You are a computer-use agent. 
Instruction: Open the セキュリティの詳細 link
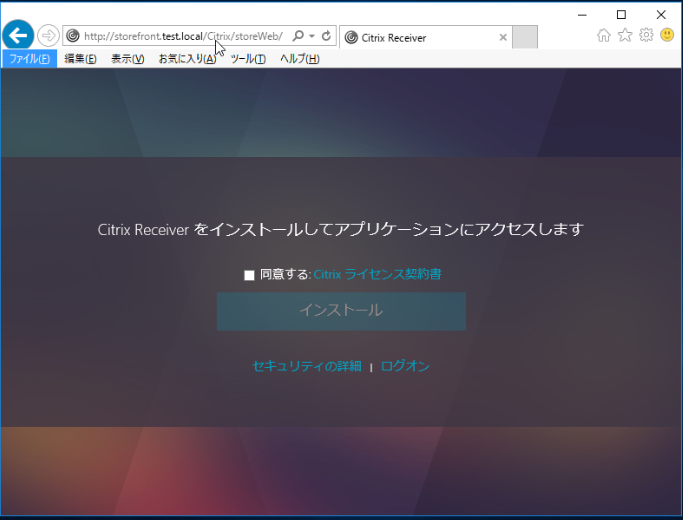307,366
